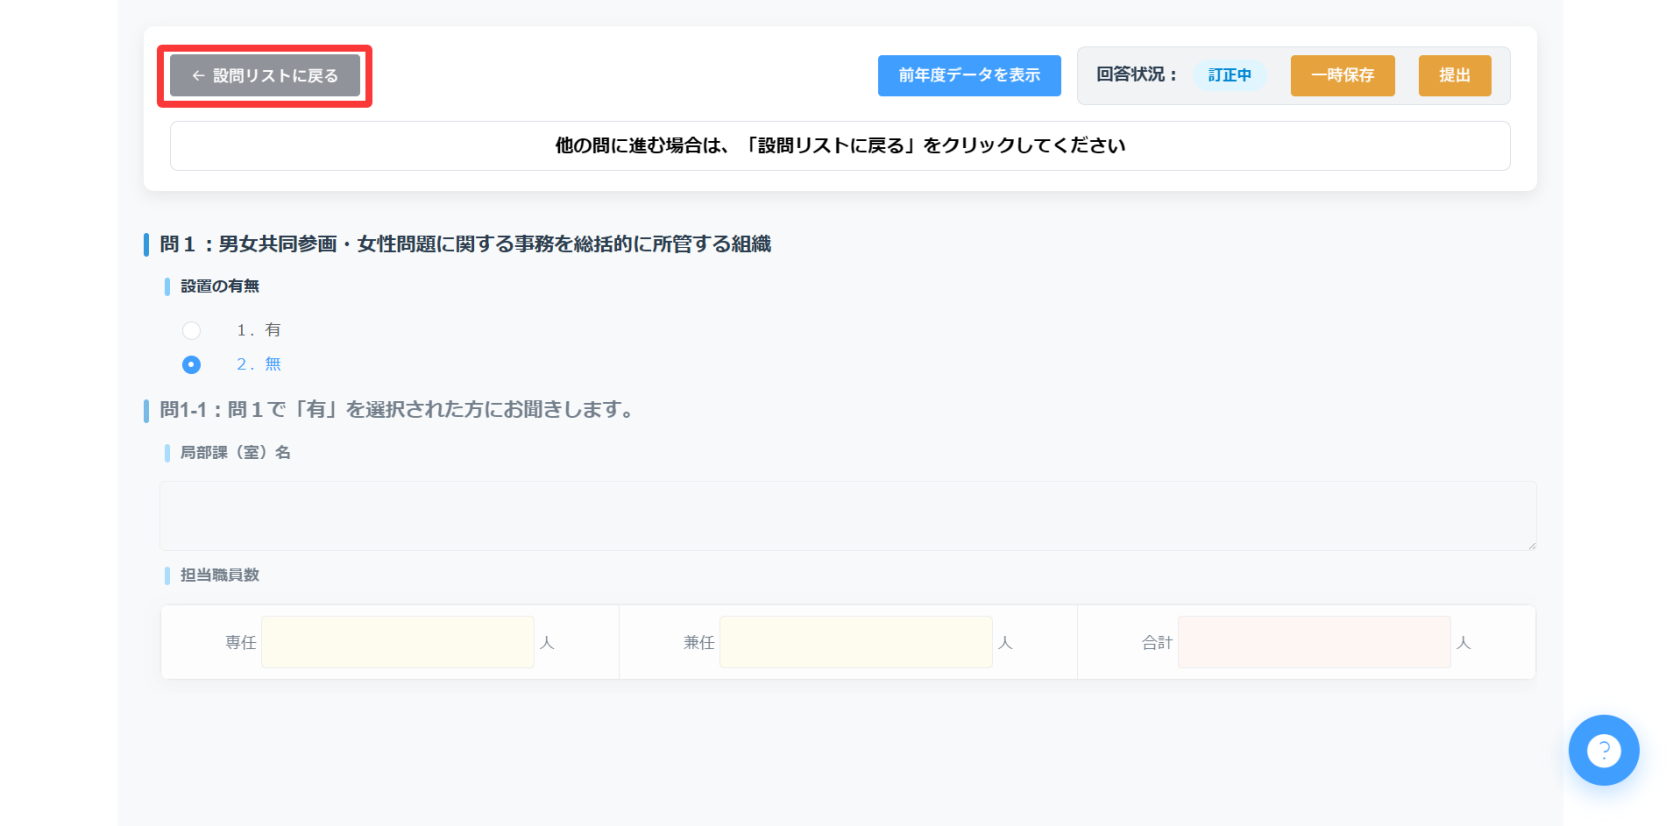Click the 設置の有無 section label
Screen dimensions: 1680x826
(220, 286)
